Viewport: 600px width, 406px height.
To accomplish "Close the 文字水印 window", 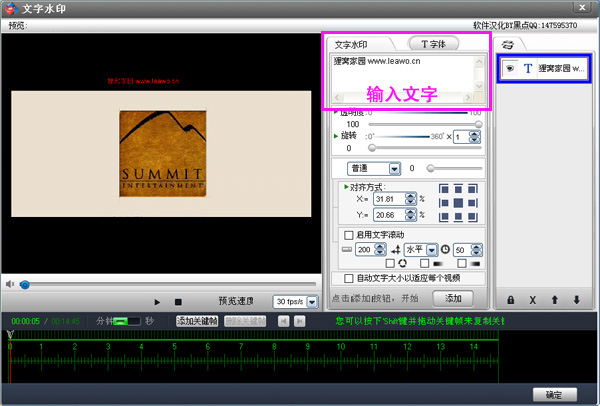I will 582,7.
